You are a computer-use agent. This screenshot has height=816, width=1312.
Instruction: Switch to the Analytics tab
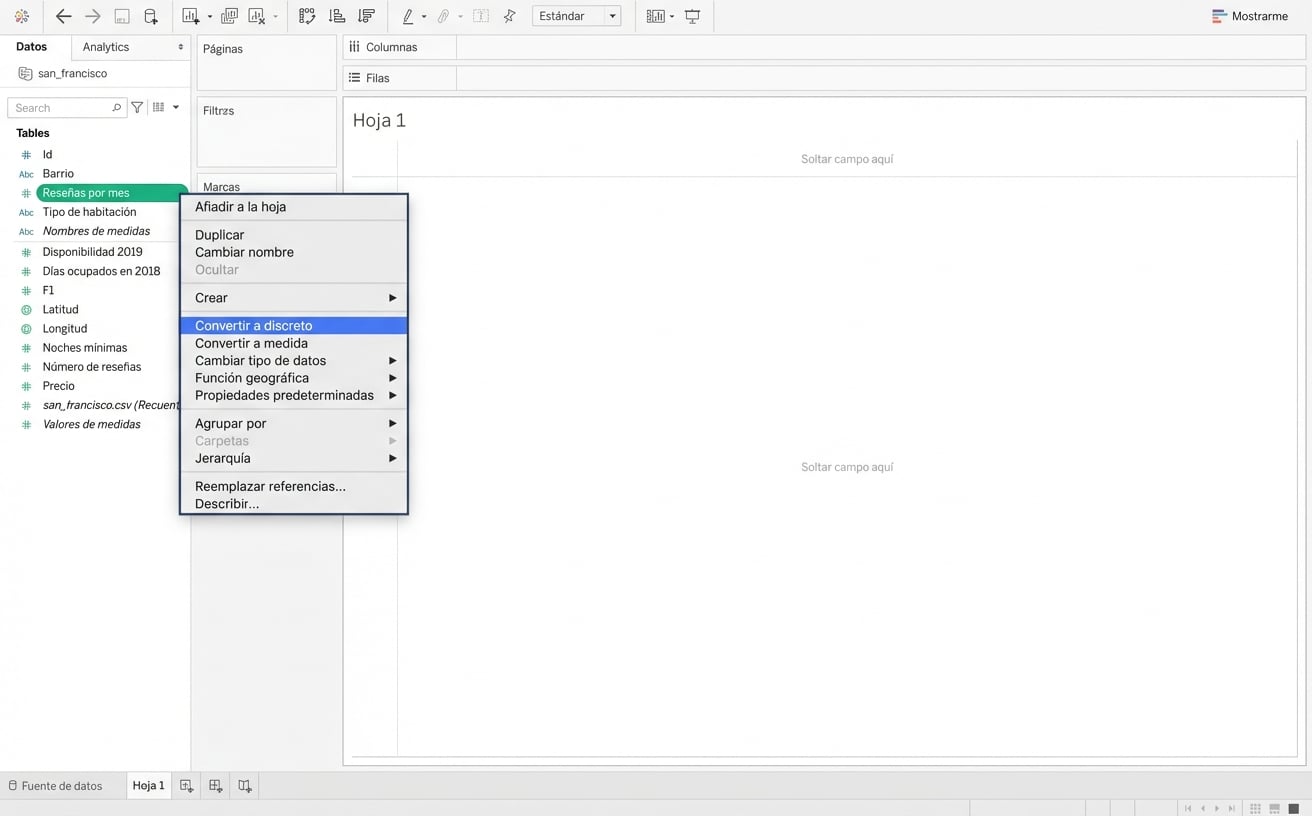click(106, 47)
